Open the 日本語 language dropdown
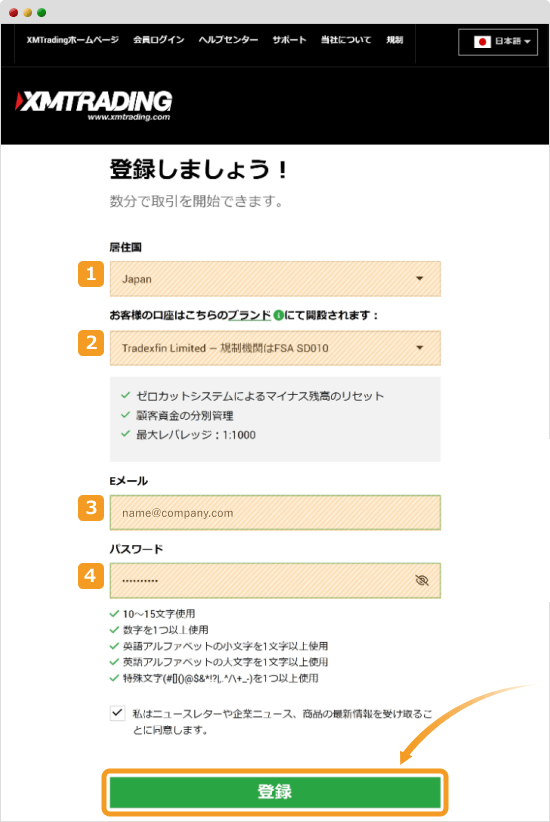 (x=498, y=42)
